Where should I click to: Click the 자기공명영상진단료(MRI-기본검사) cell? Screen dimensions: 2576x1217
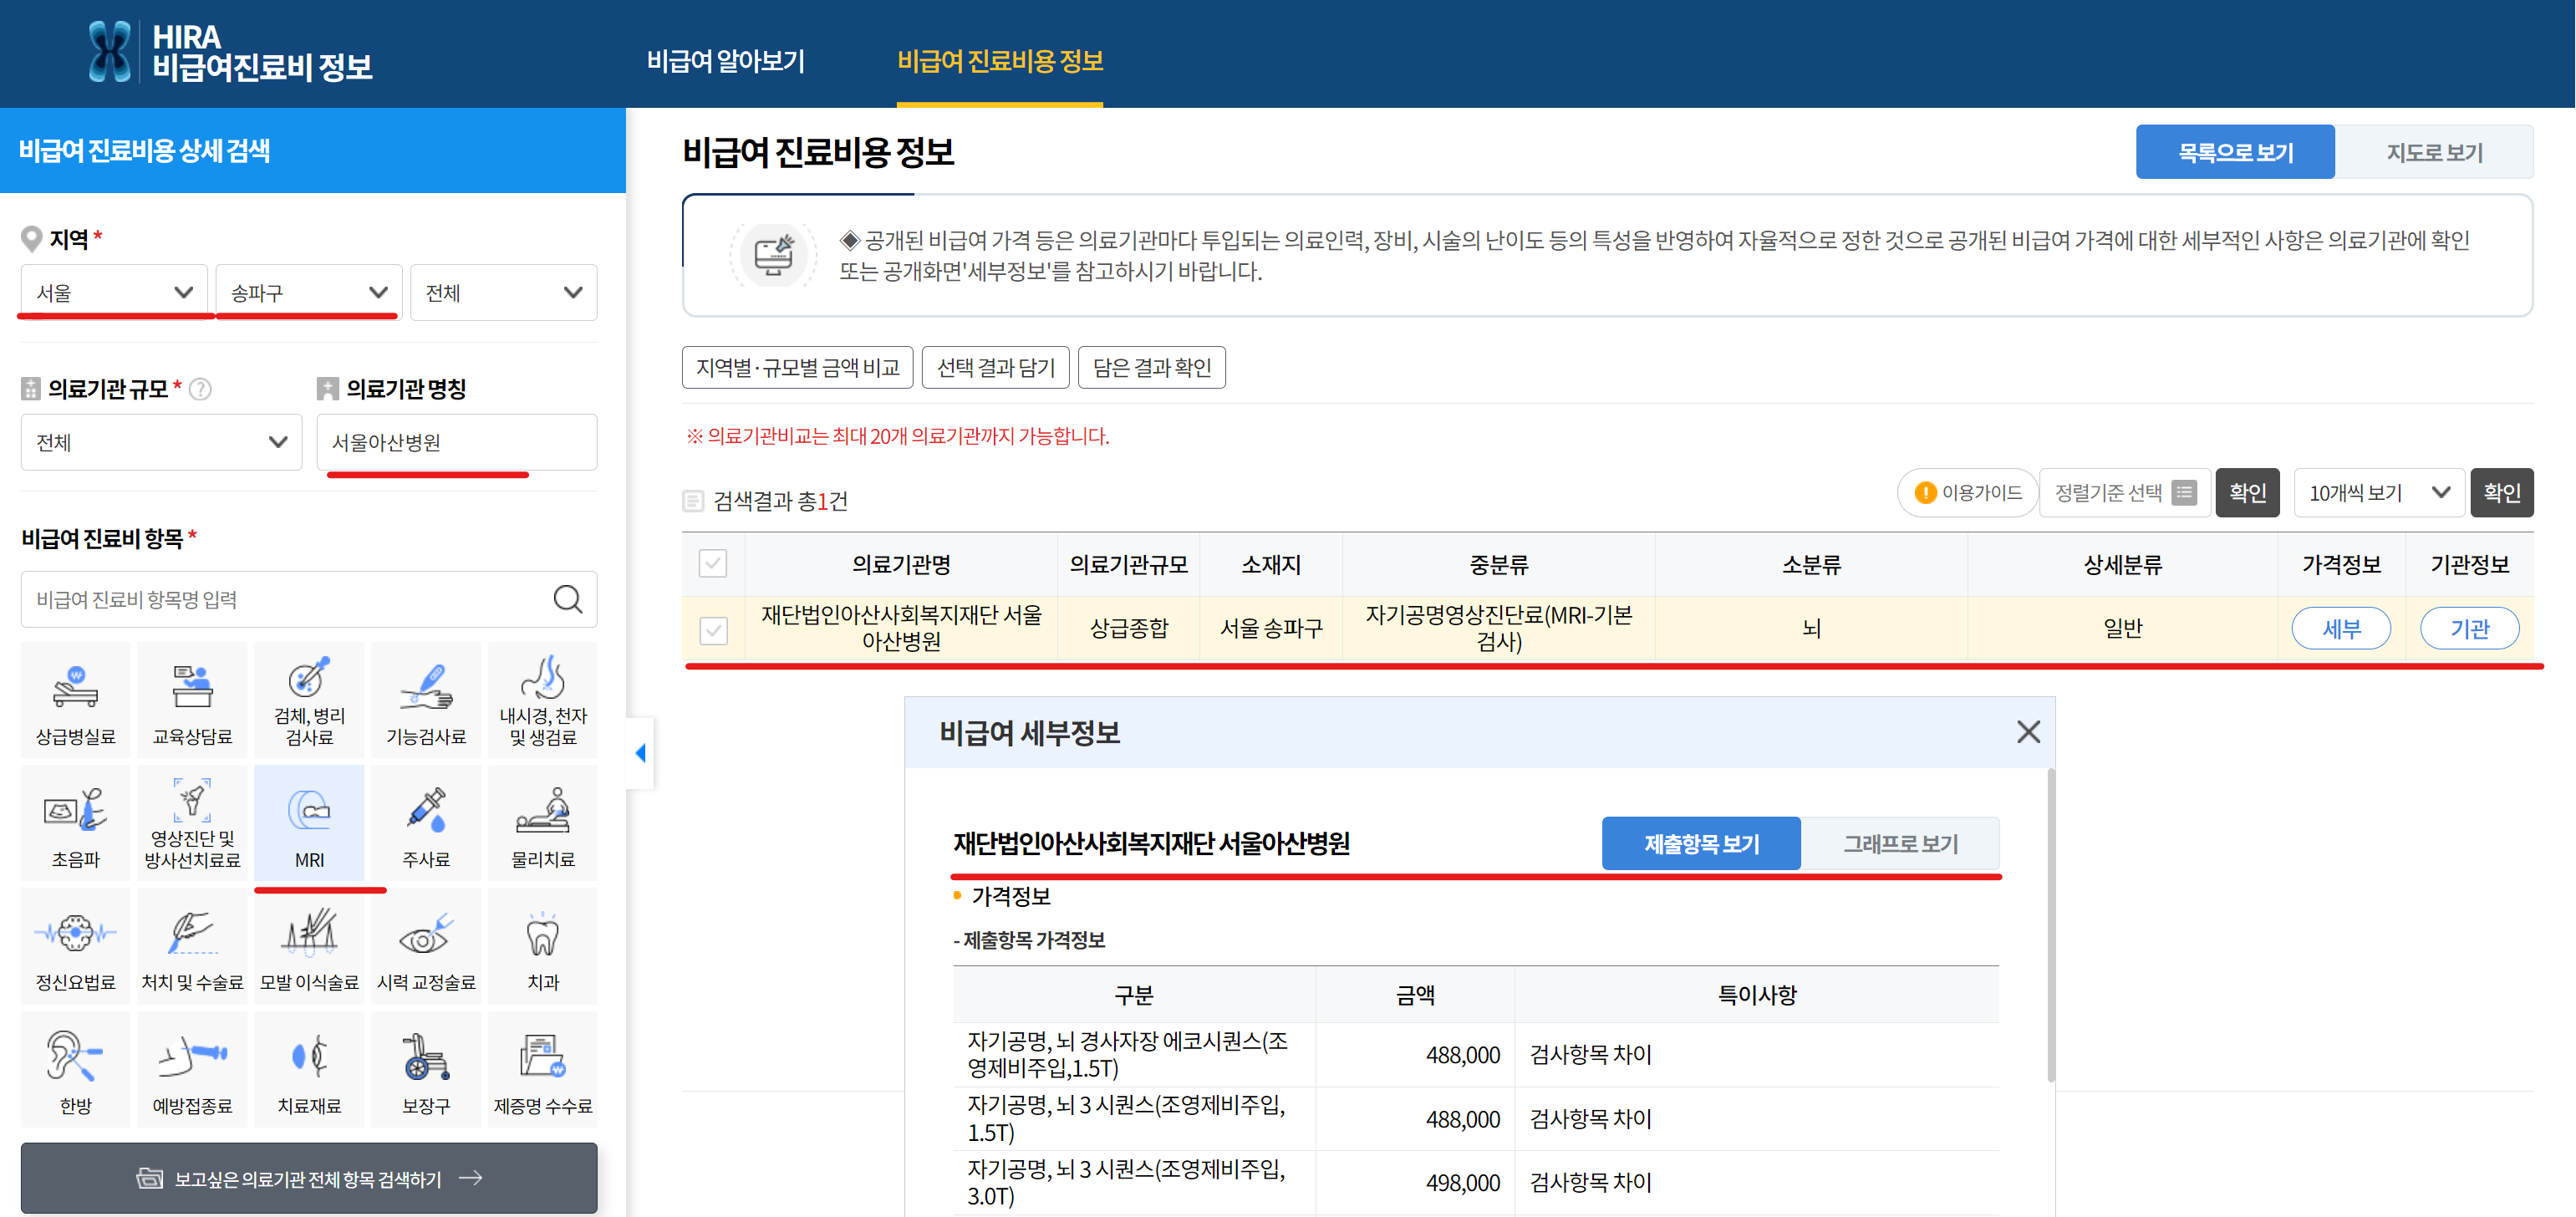pyautogui.click(x=1498, y=628)
